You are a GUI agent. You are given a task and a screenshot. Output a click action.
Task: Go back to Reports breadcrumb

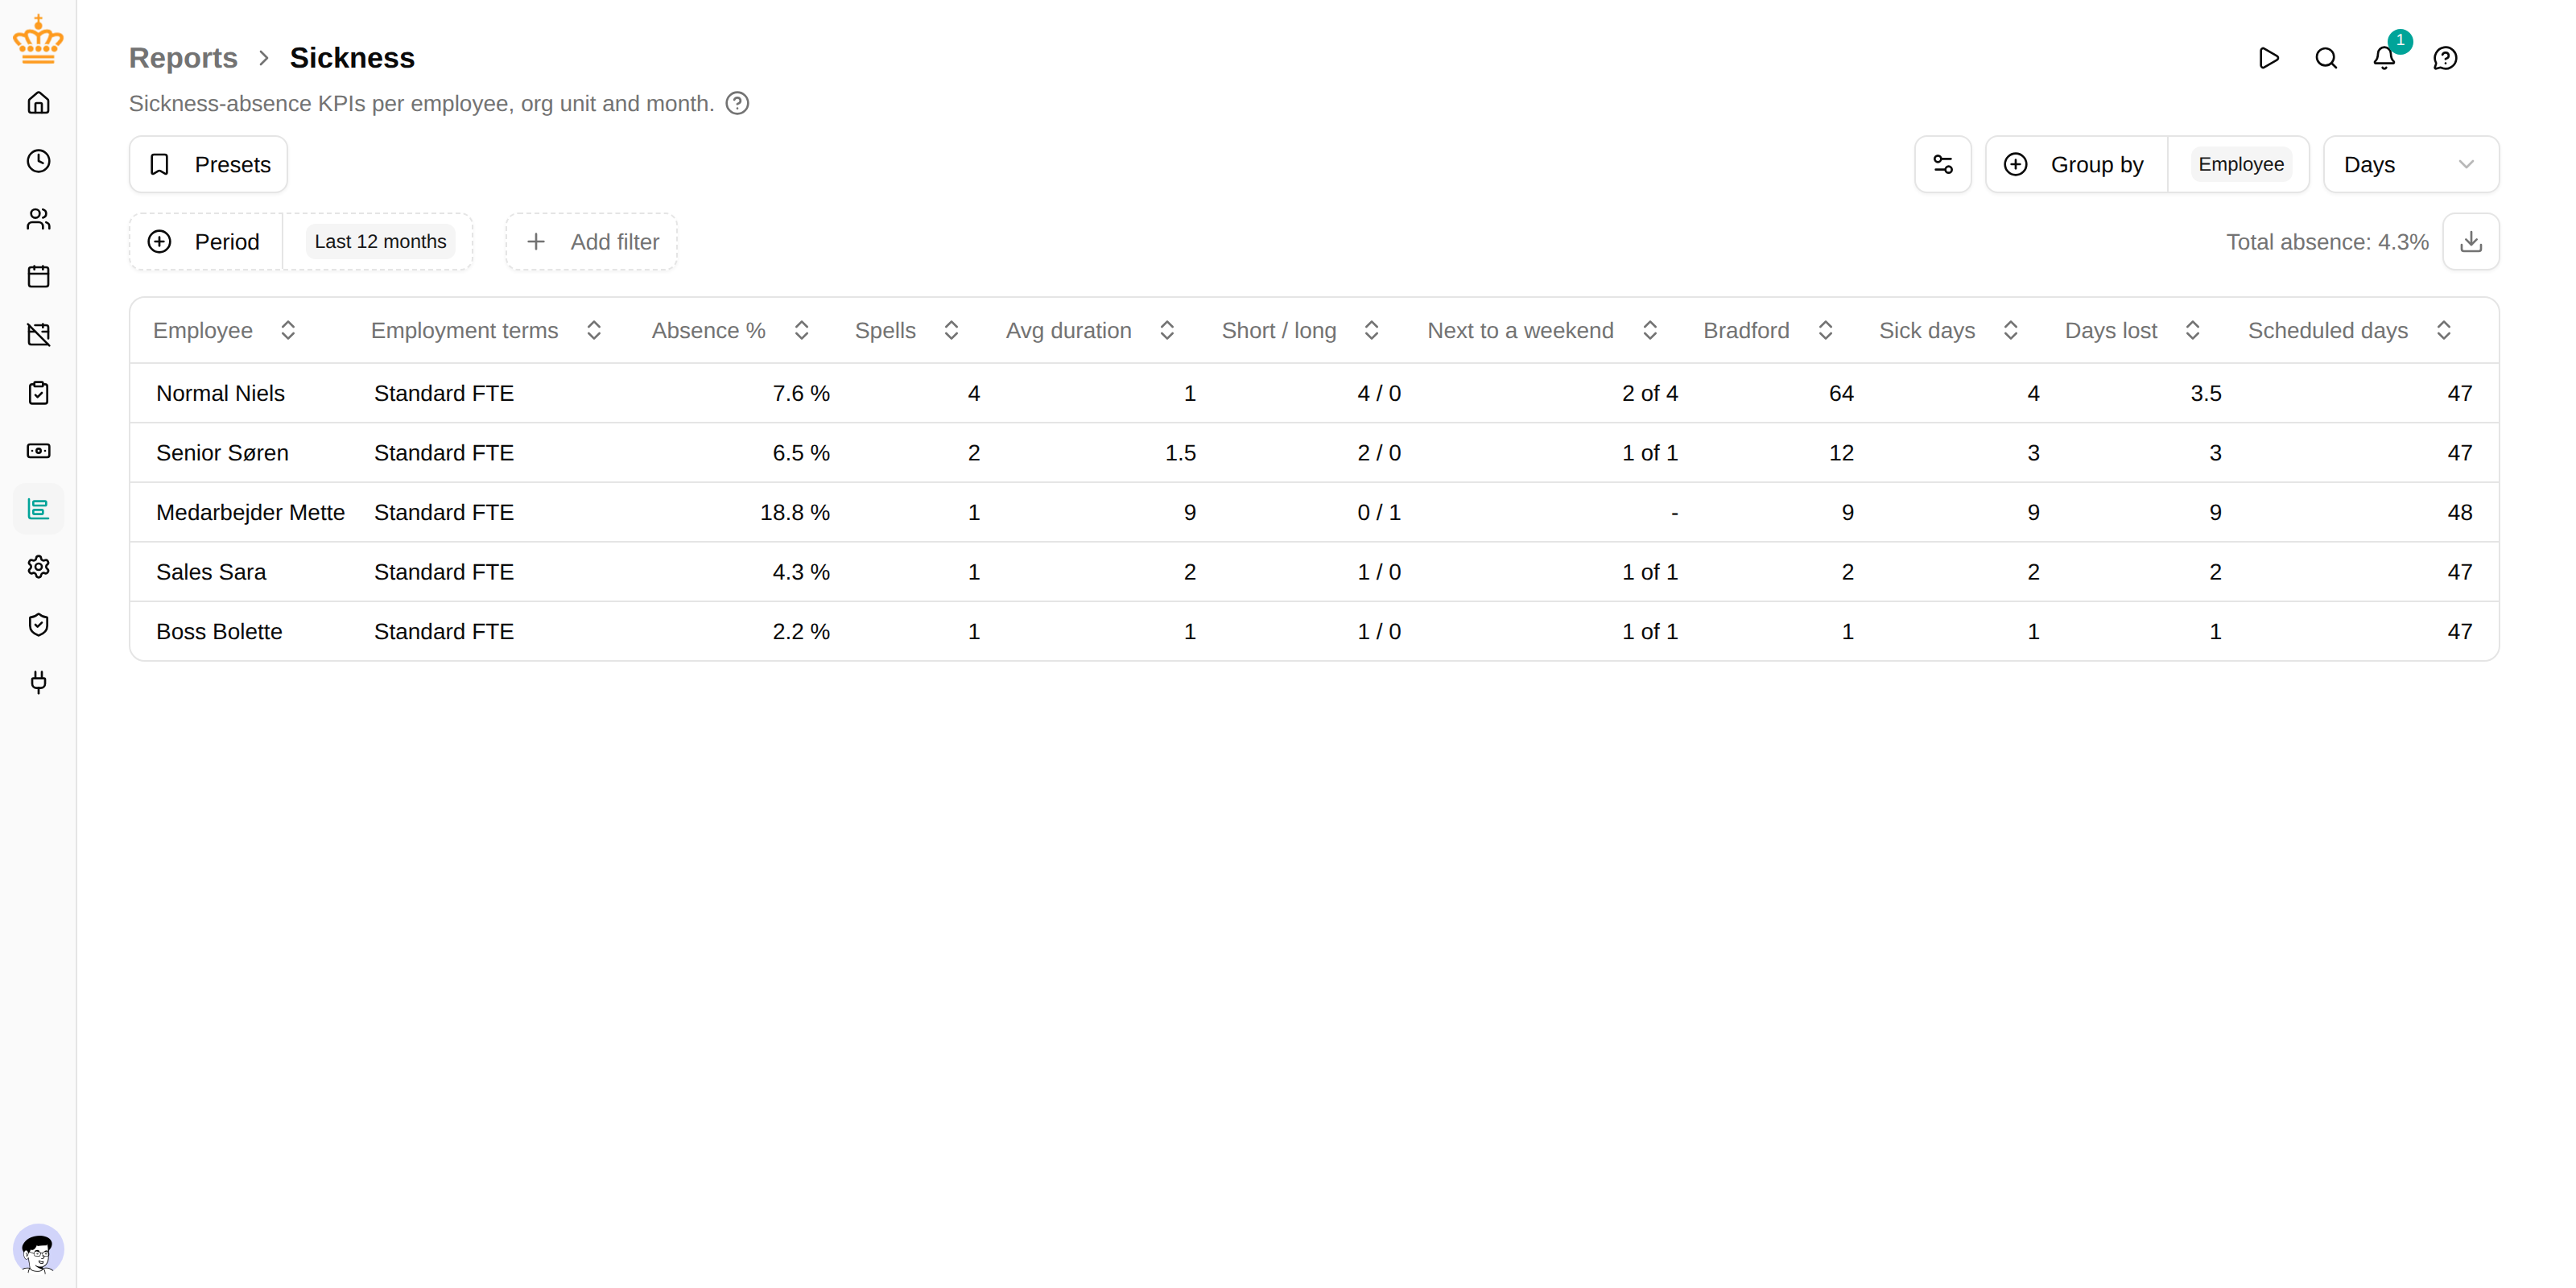183,58
